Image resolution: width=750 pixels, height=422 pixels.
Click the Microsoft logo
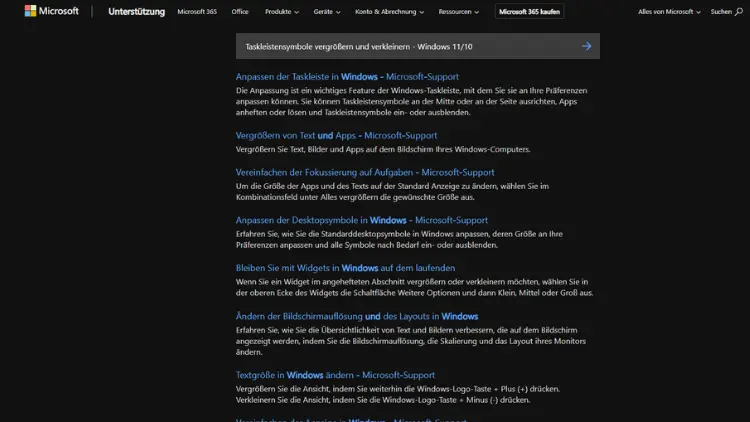click(x=52, y=11)
